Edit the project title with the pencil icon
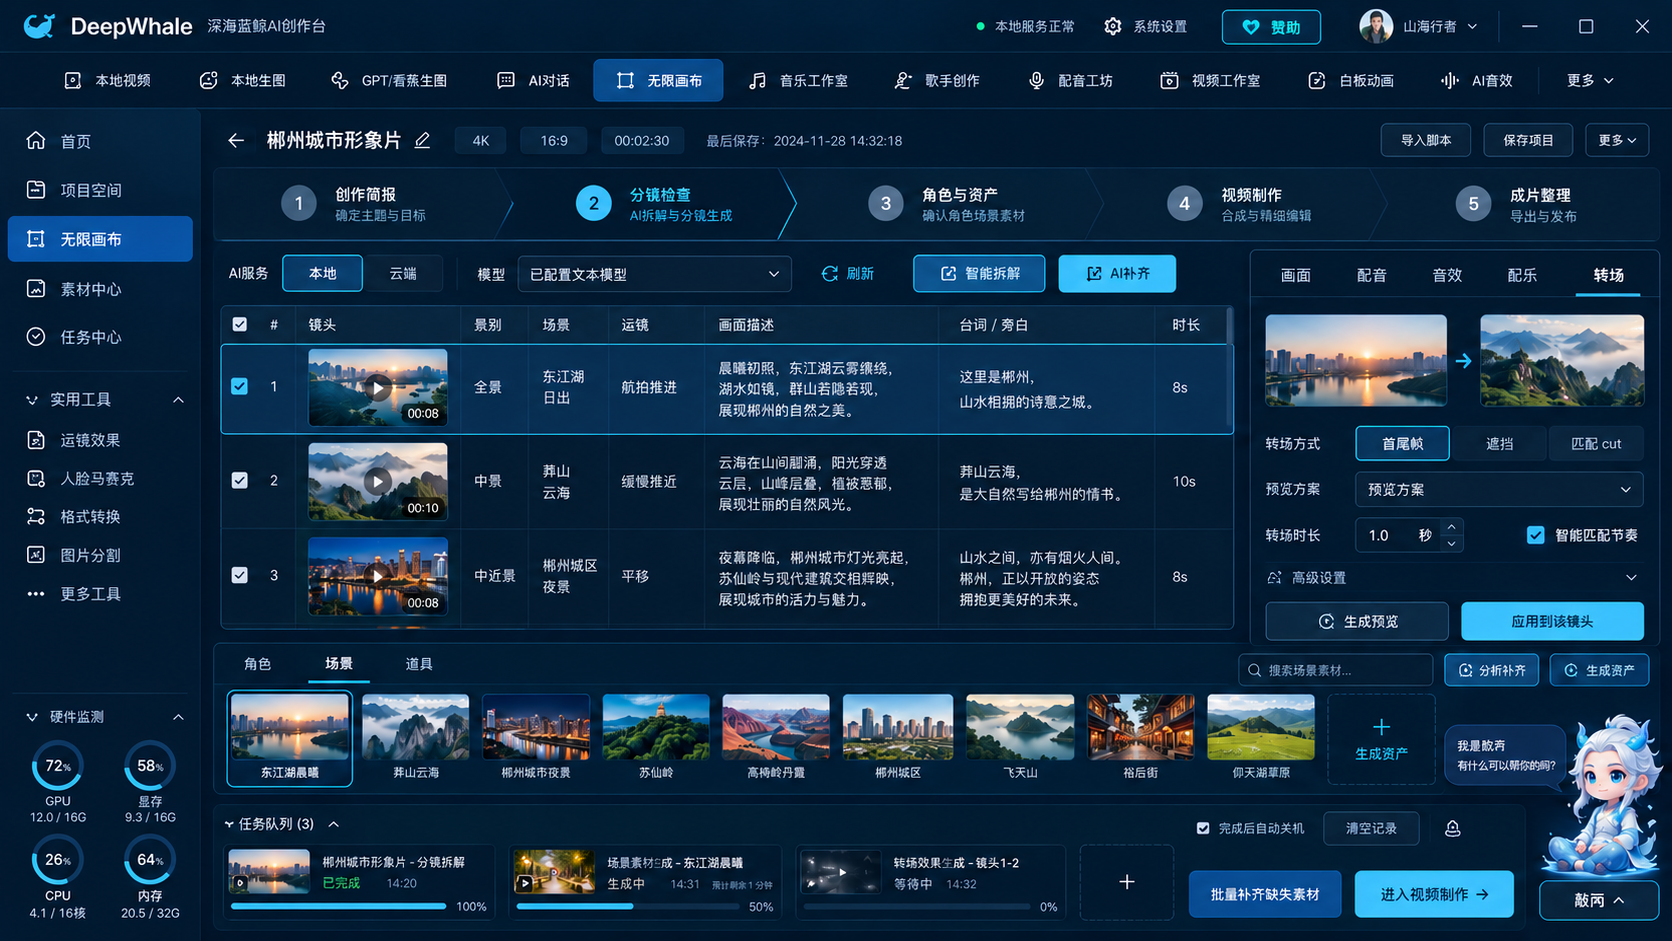 click(423, 141)
